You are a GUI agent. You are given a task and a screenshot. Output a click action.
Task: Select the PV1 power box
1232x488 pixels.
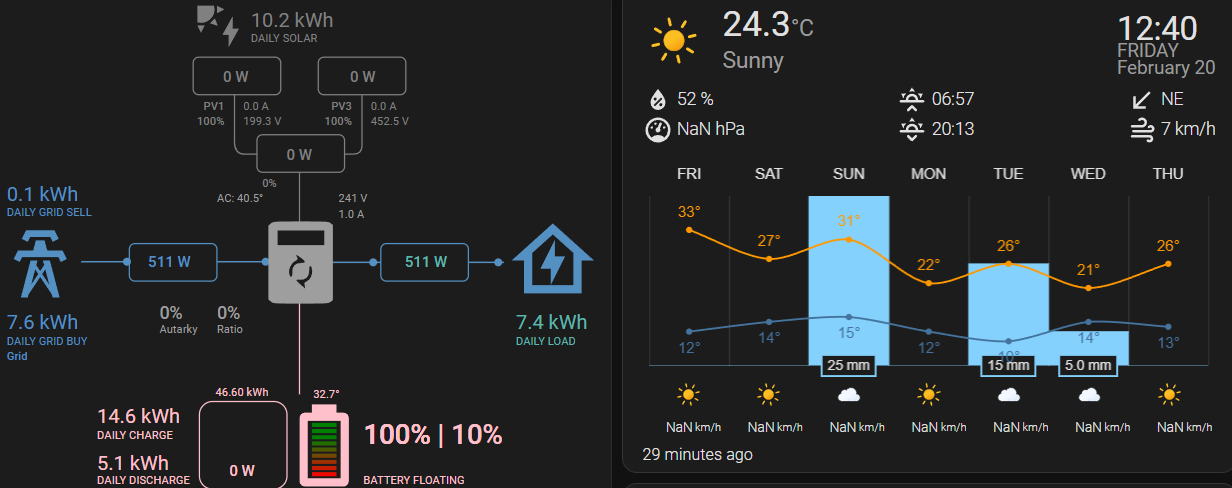[235, 76]
